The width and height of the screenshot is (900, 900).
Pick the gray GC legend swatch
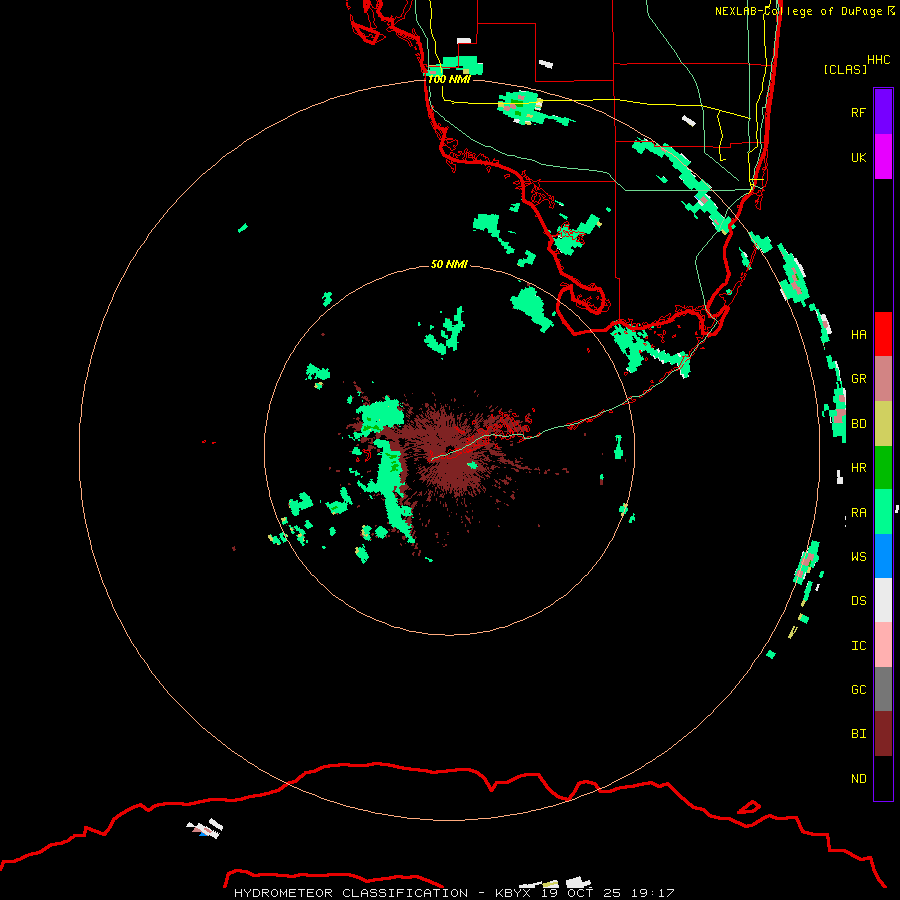pos(883,689)
